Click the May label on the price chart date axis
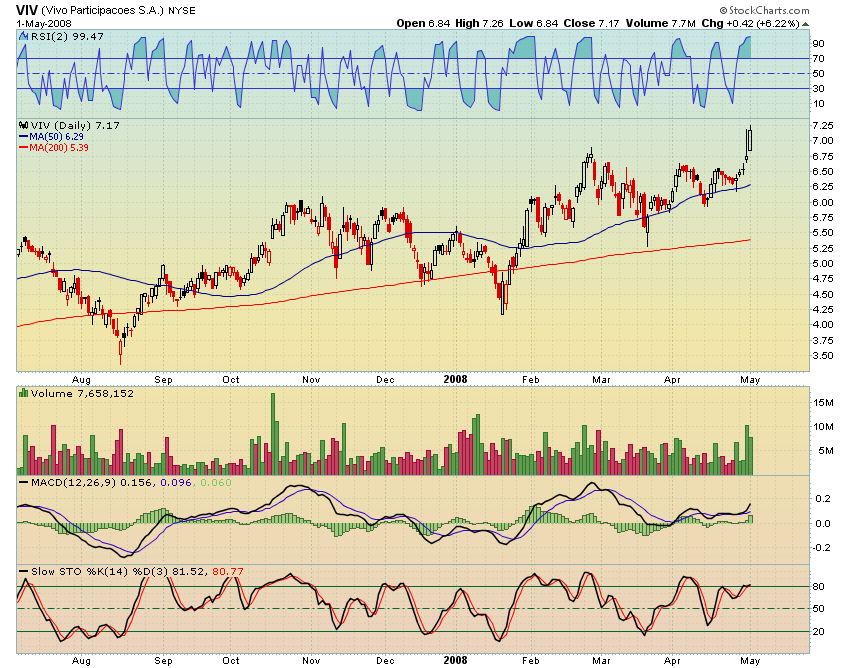 [750, 380]
